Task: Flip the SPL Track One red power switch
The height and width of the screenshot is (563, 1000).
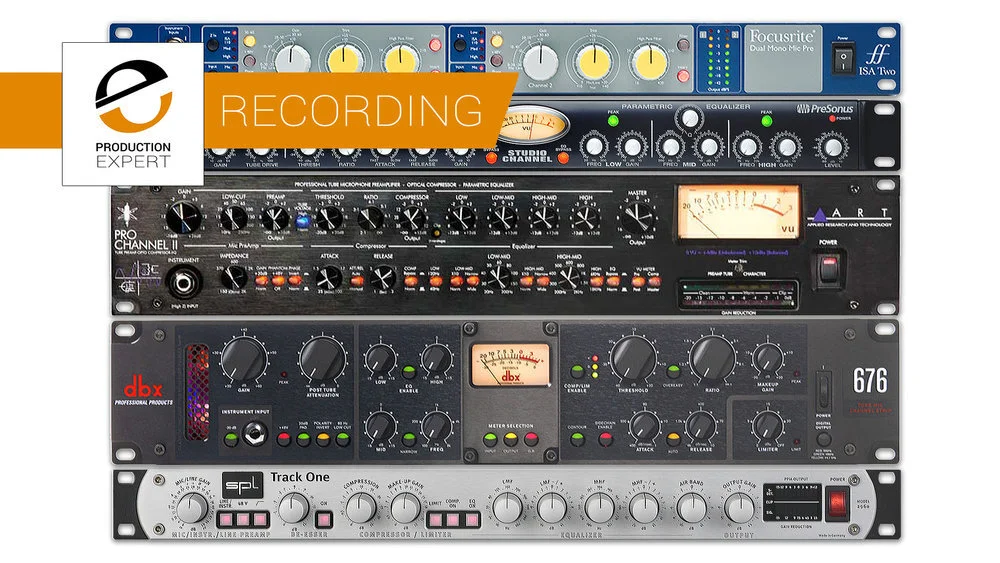Action: [x=837, y=504]
